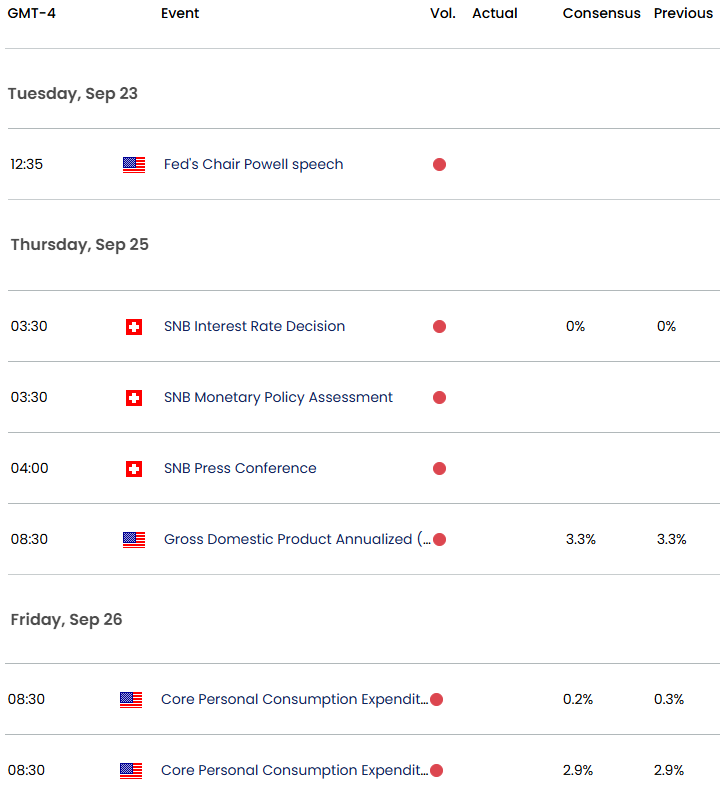Click red volatility dot for SNB Interest Rate Decision
The height and width of the screenshot is (791, 720).
439,327
